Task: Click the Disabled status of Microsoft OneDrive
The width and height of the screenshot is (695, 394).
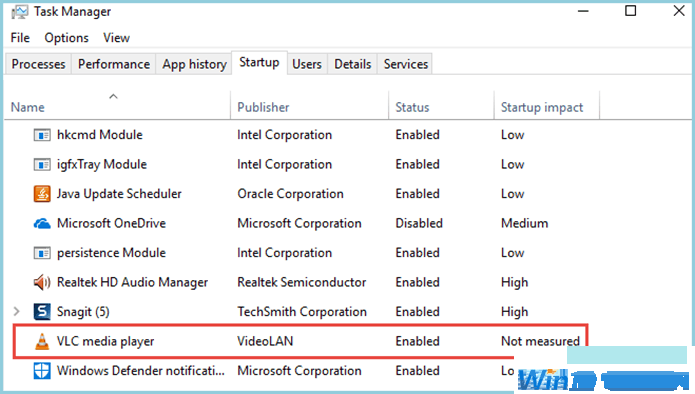Action: [x=419, y=223]
